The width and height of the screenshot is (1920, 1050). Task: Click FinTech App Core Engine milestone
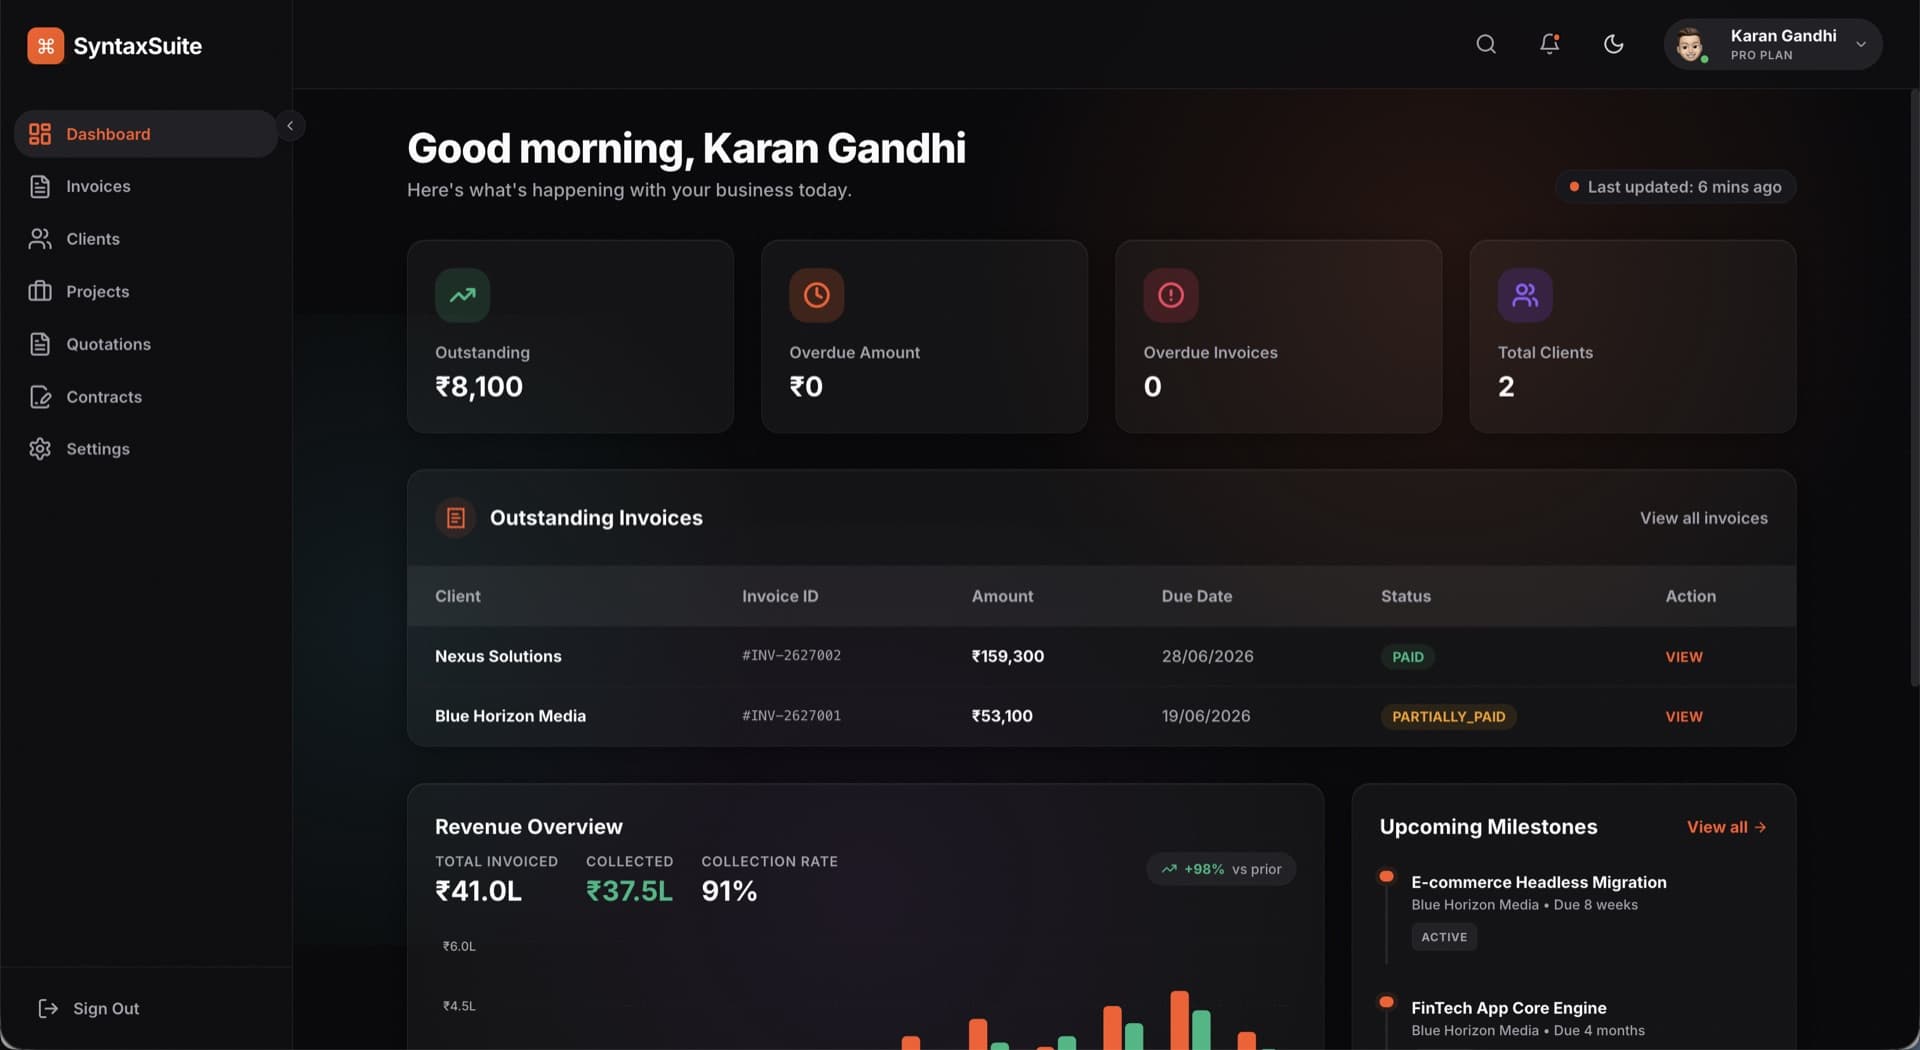[x=1508, y=1008]
